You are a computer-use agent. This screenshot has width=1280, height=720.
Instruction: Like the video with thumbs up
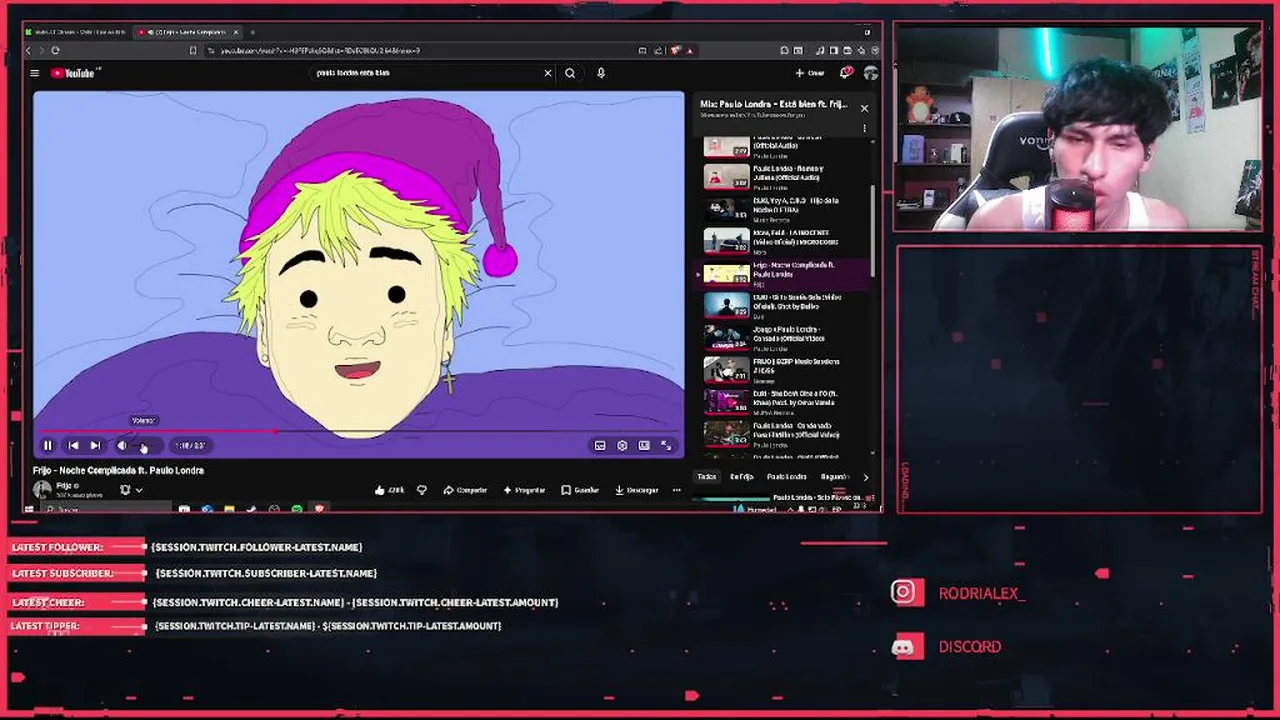[389, 490]
